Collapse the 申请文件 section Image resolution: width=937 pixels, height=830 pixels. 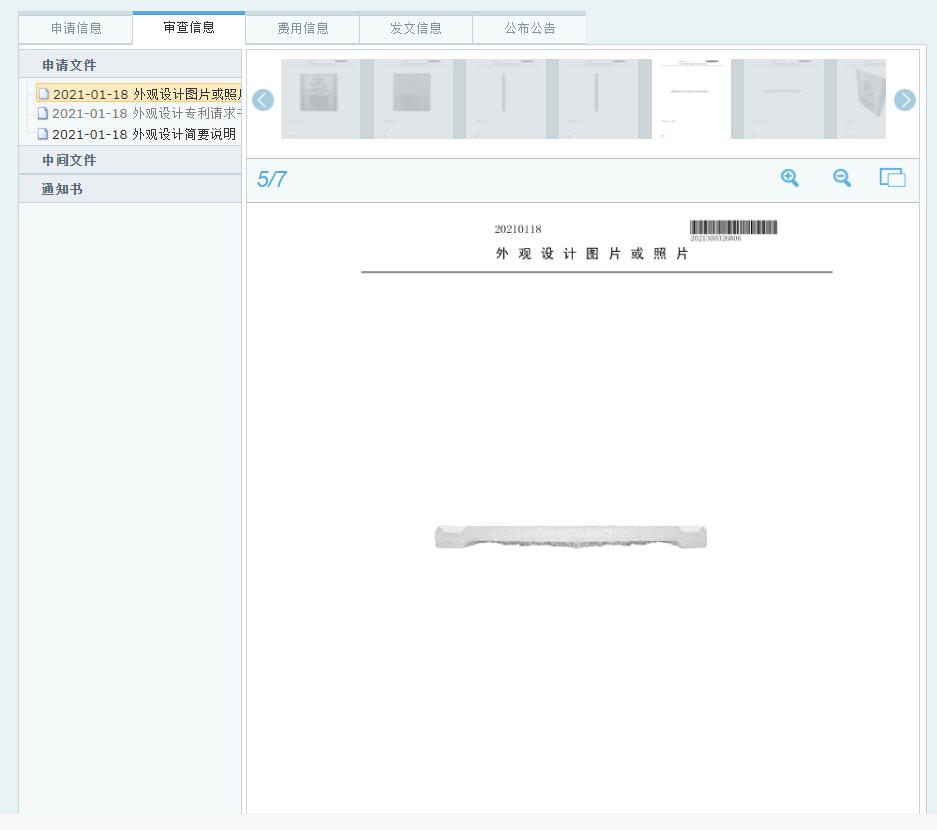point(70,65)
